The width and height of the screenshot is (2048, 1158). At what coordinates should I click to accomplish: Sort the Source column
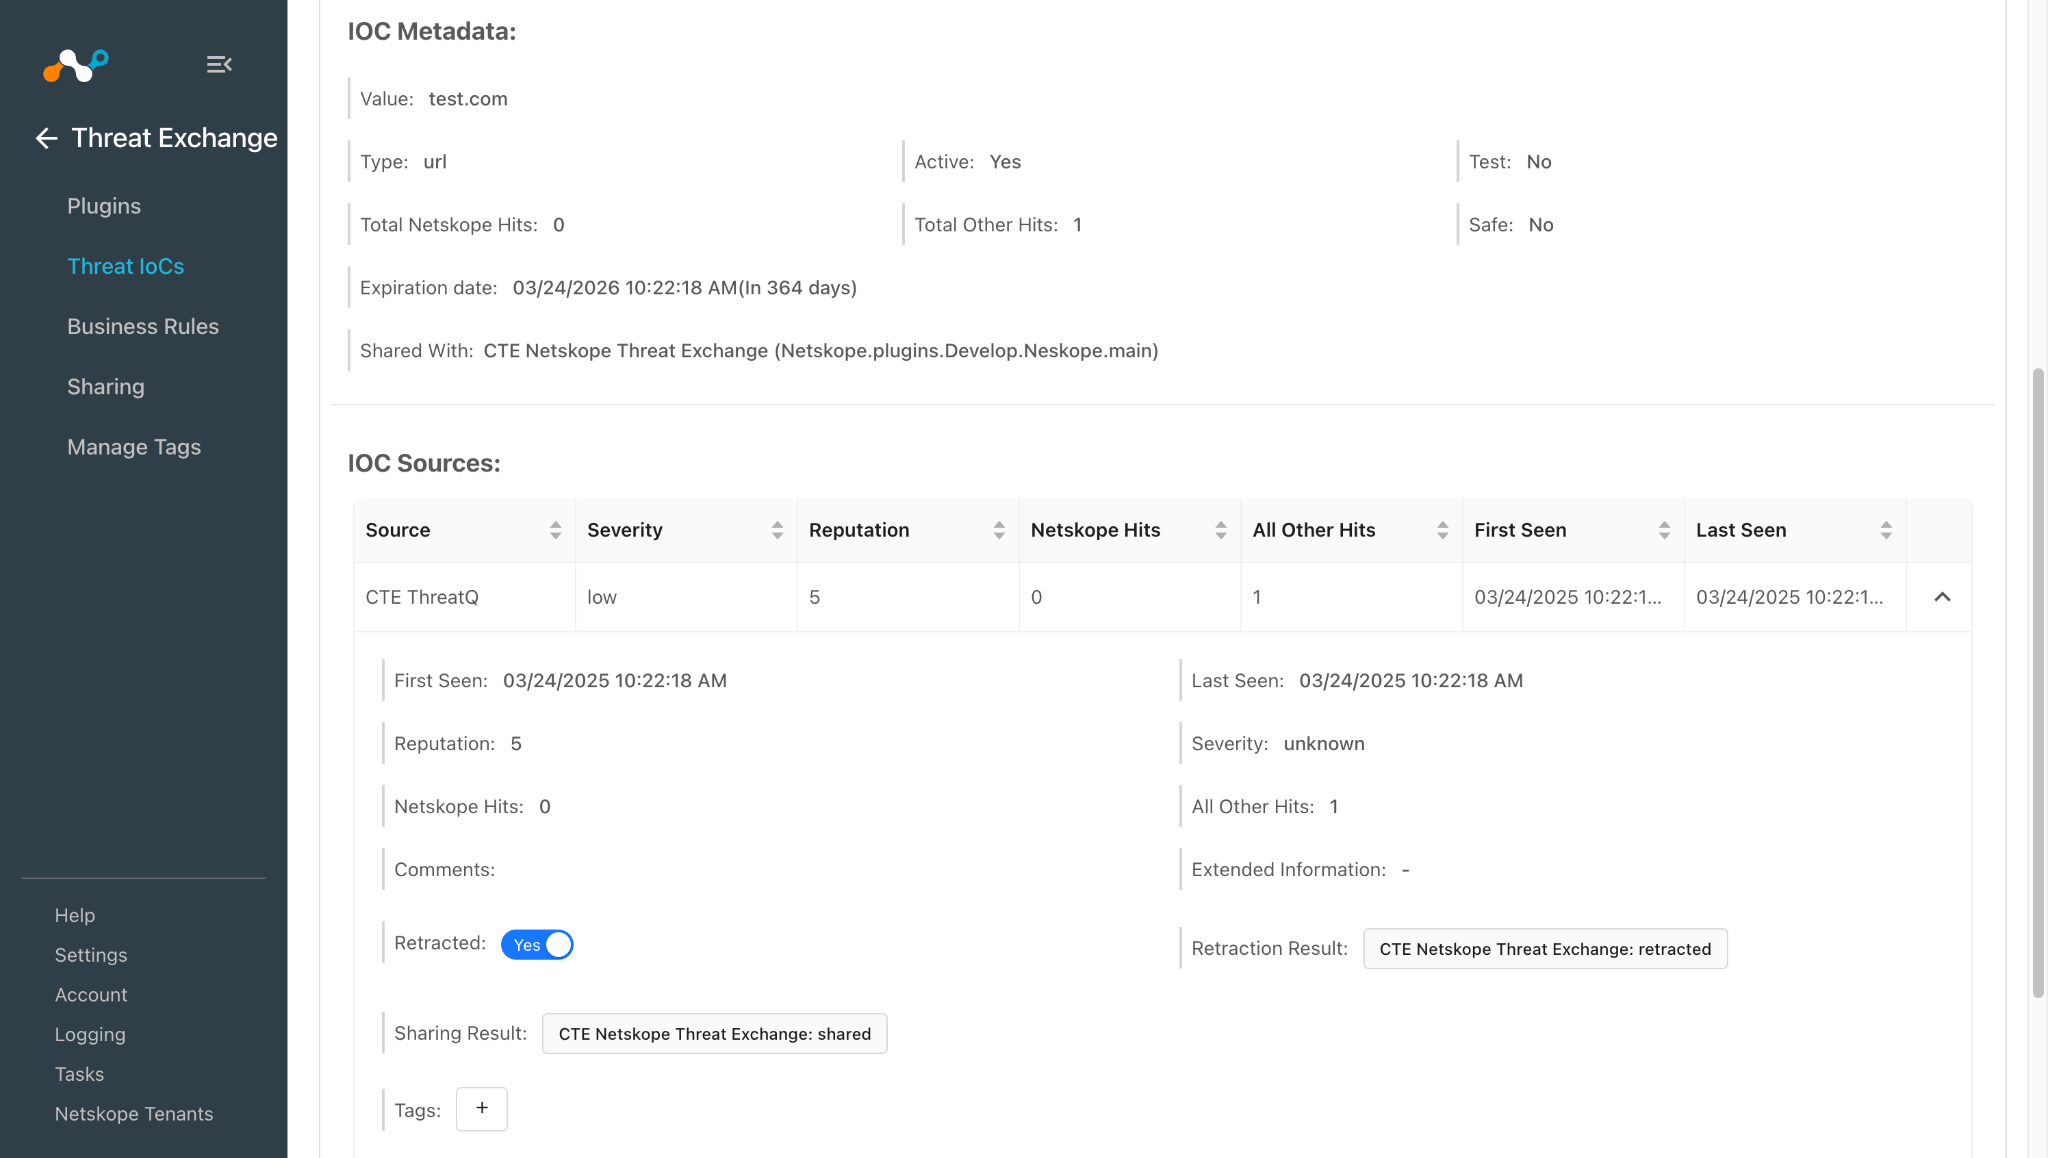tap(555, 530)
